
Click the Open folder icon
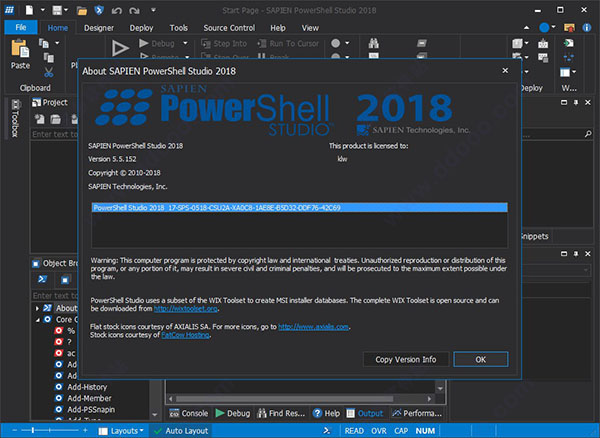(x=82, y=10)
